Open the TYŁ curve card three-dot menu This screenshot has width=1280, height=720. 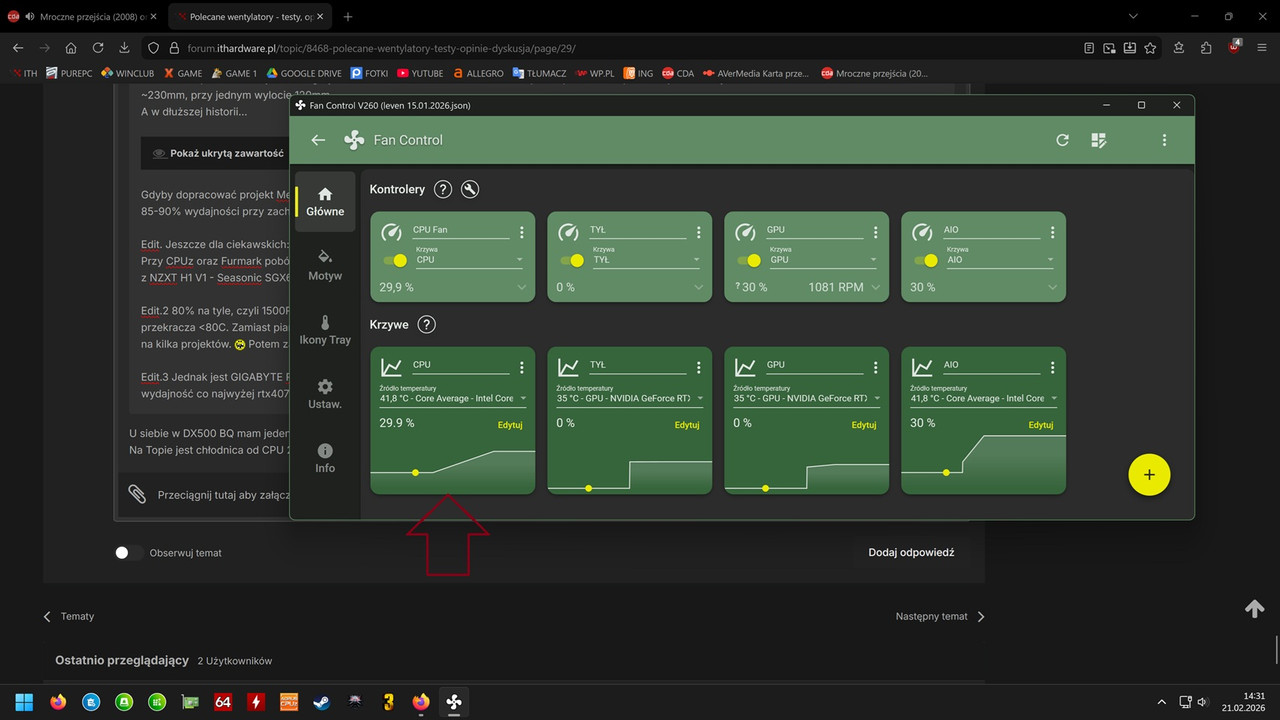click(x=698, y=367)
